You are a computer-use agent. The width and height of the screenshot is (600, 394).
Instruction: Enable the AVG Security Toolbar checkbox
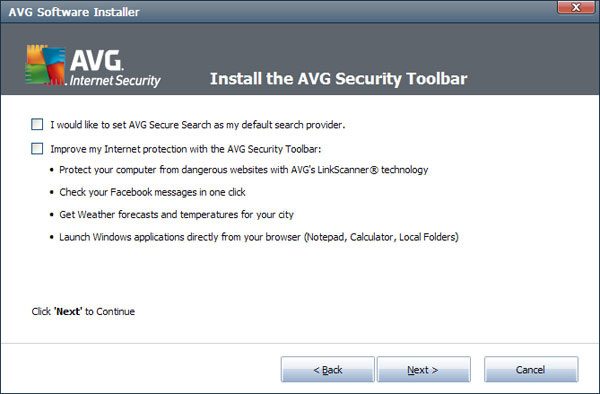tap(37, 148)
